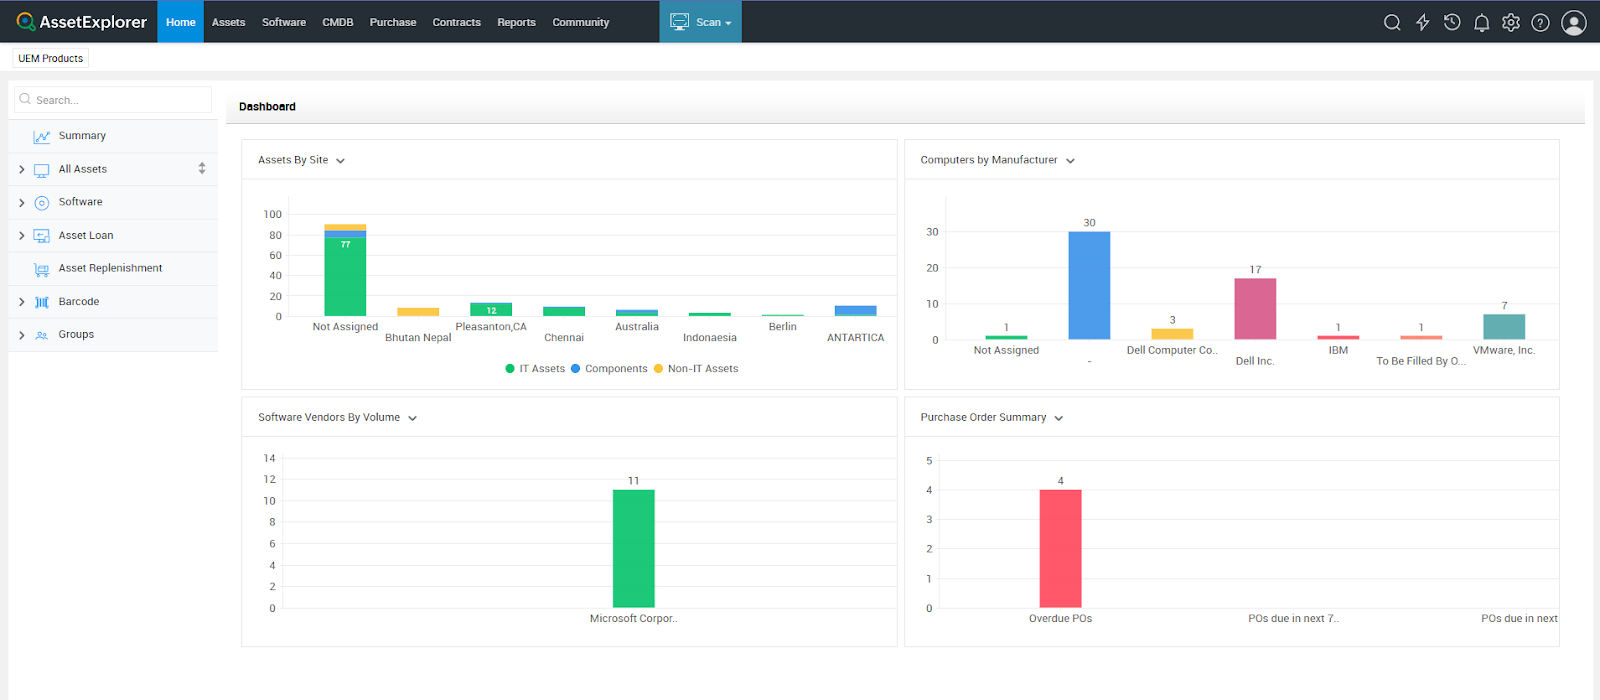Open the search icon in top bar
This screenshot has width=1600, height=700.
pyautogui.click(x=1391, y=22)
